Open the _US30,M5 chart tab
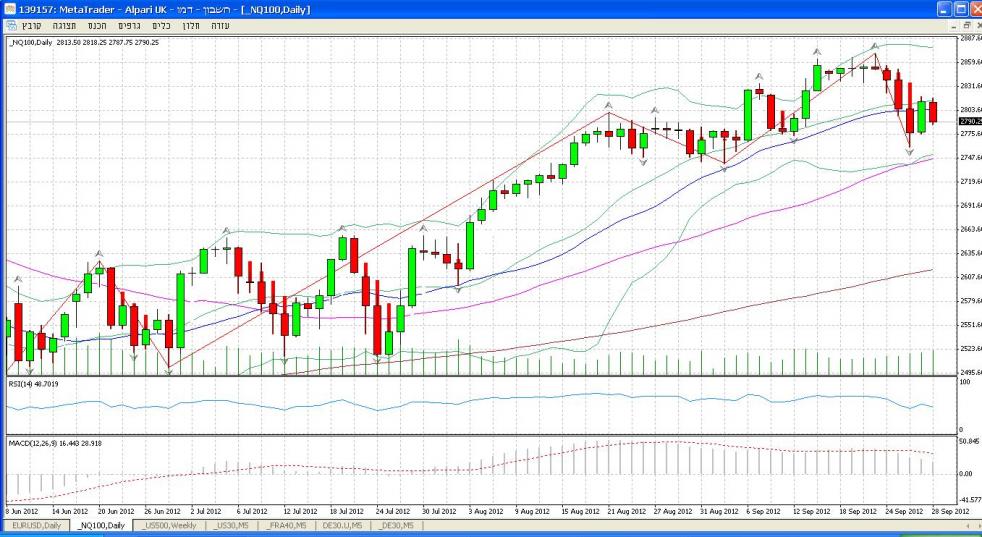The height and width of the screenshot is (537, 982). (x=235, y=525)
